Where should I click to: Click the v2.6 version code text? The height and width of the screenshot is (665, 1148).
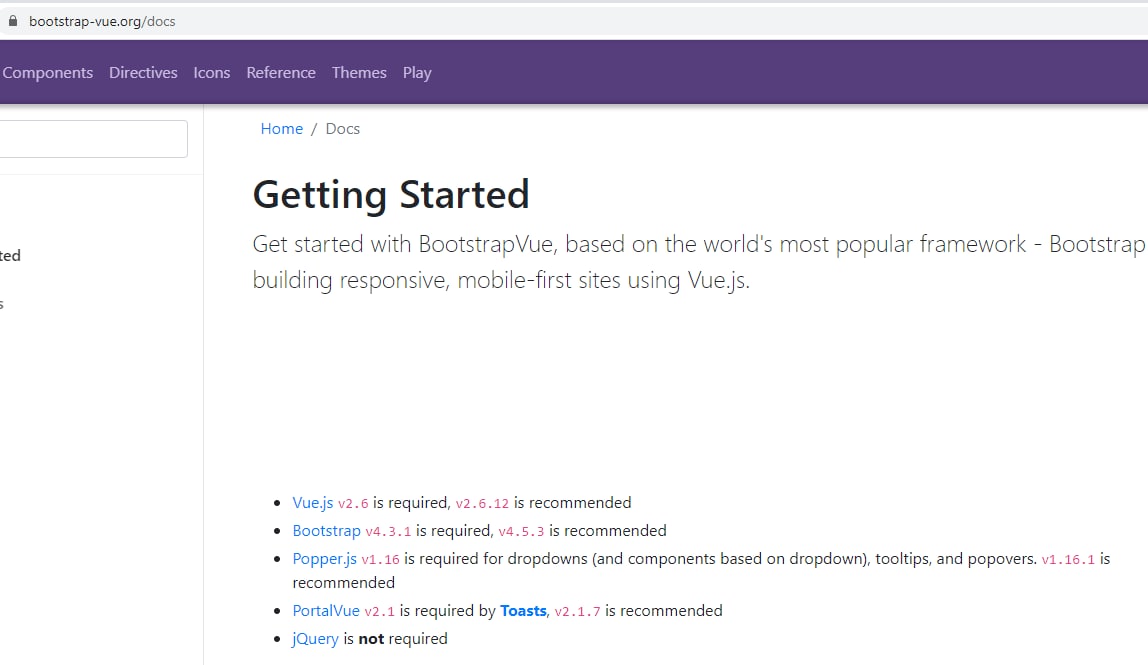[x=353, y=504]
